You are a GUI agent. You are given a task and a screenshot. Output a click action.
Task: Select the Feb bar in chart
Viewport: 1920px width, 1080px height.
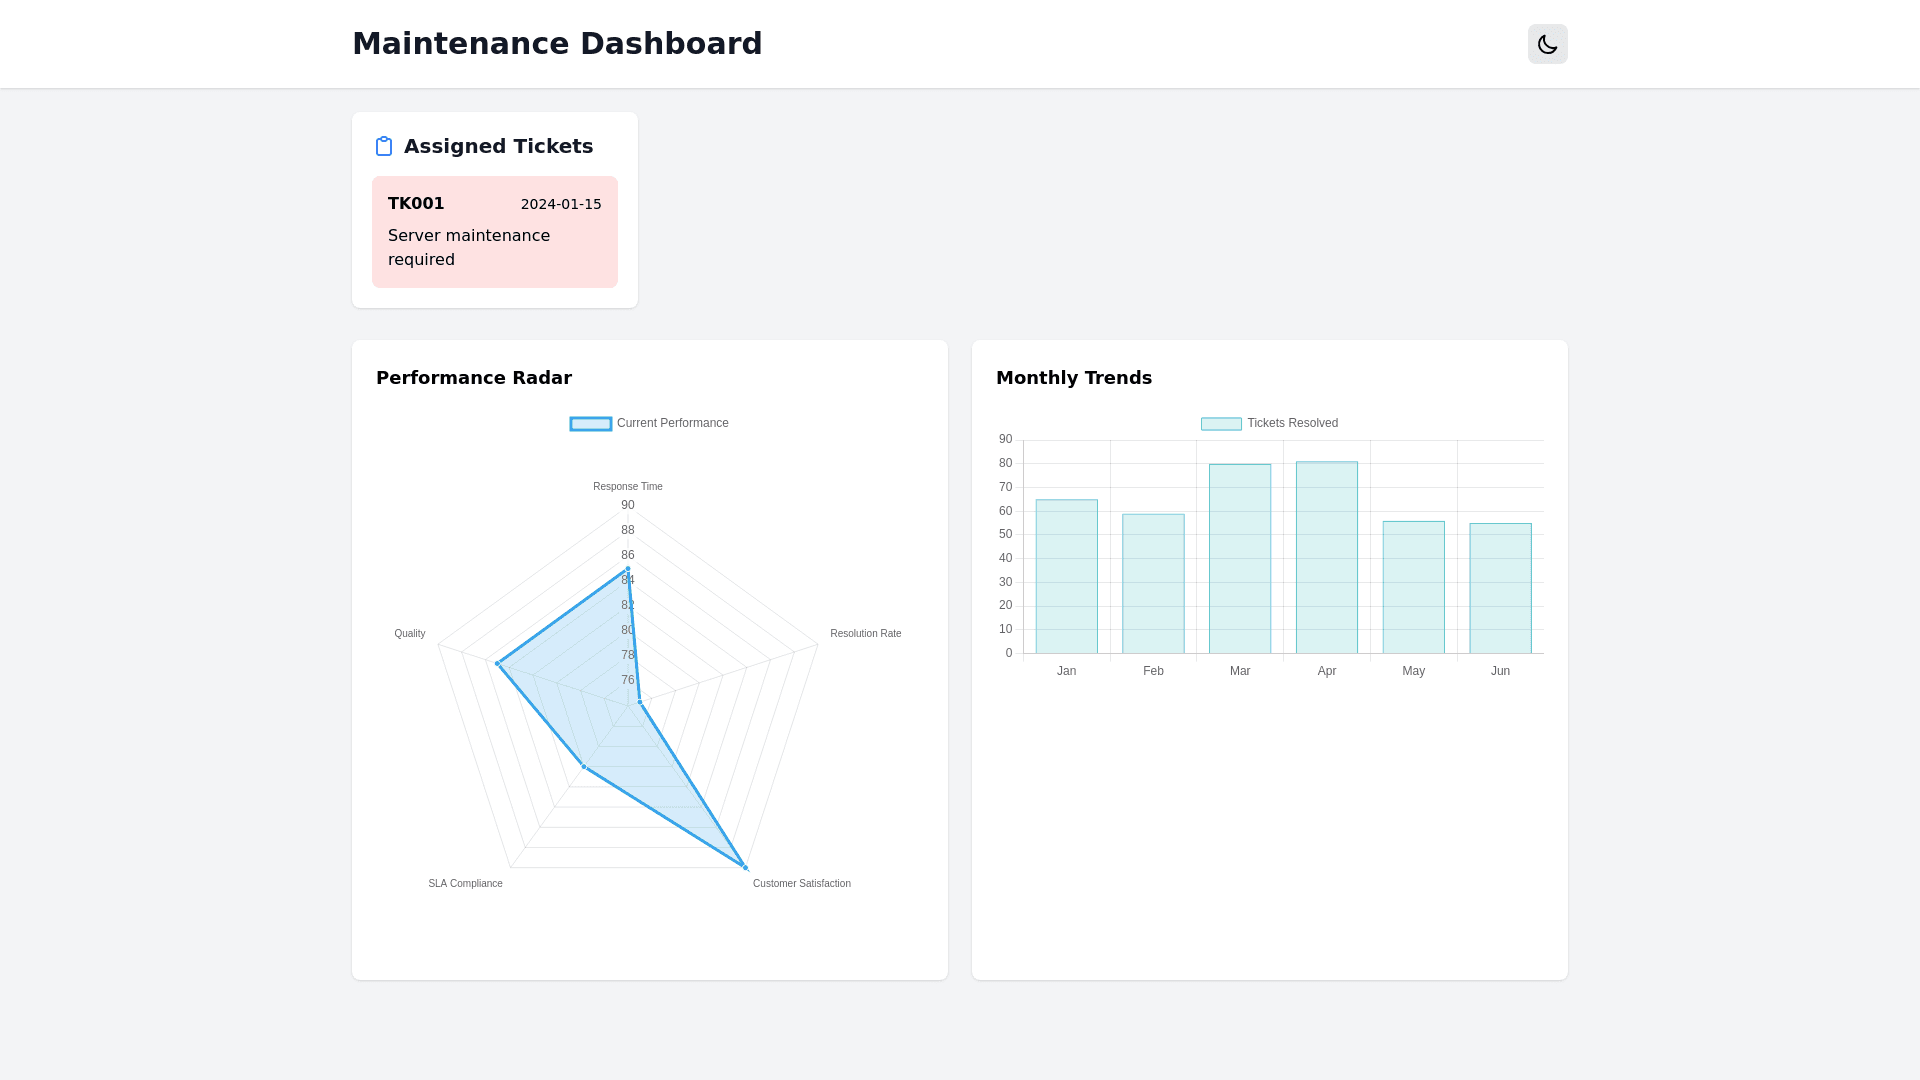click(1153, 584)
